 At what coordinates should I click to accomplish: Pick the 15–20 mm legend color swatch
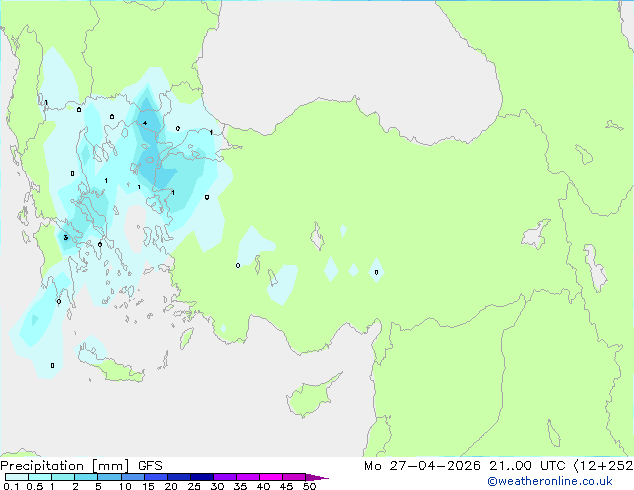tap(155, 477)
